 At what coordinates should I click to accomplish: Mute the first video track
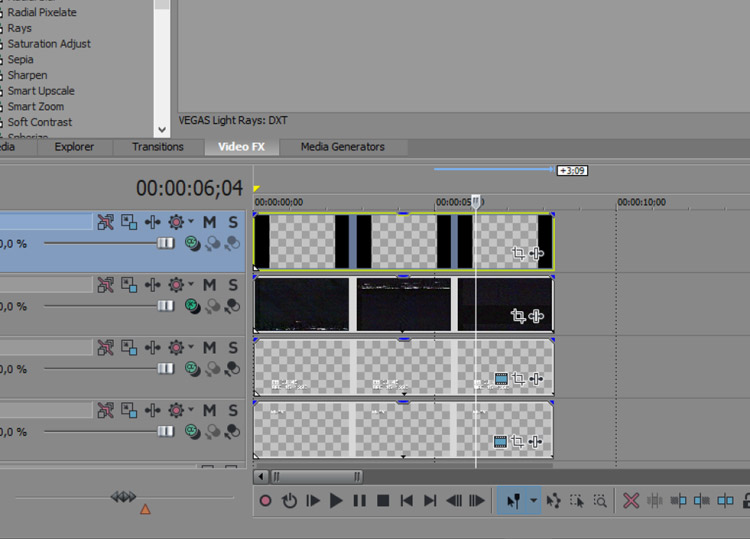(x=209, y=222)
